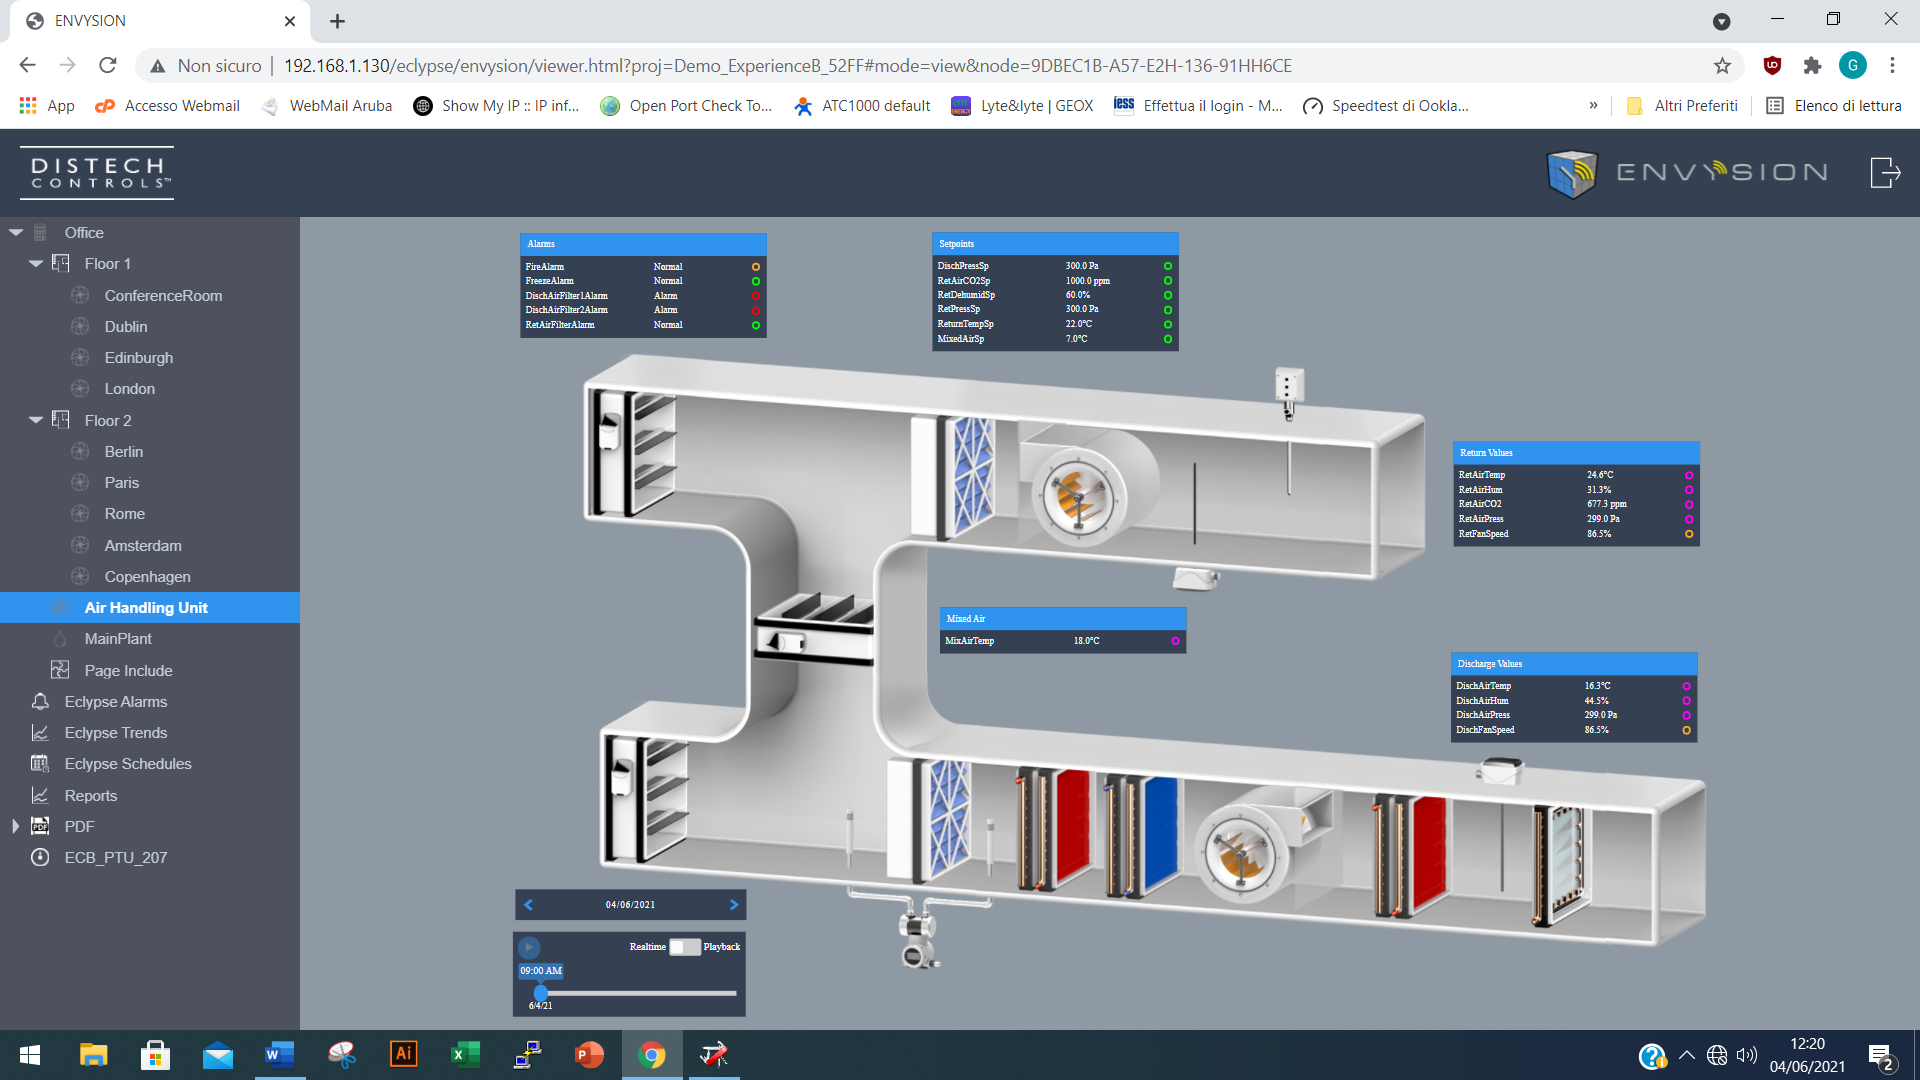Open Eclypse Schedules calendar icon
Image resolution: width=1920 pixels, height=1080 pixels.
tap(40, 763)
